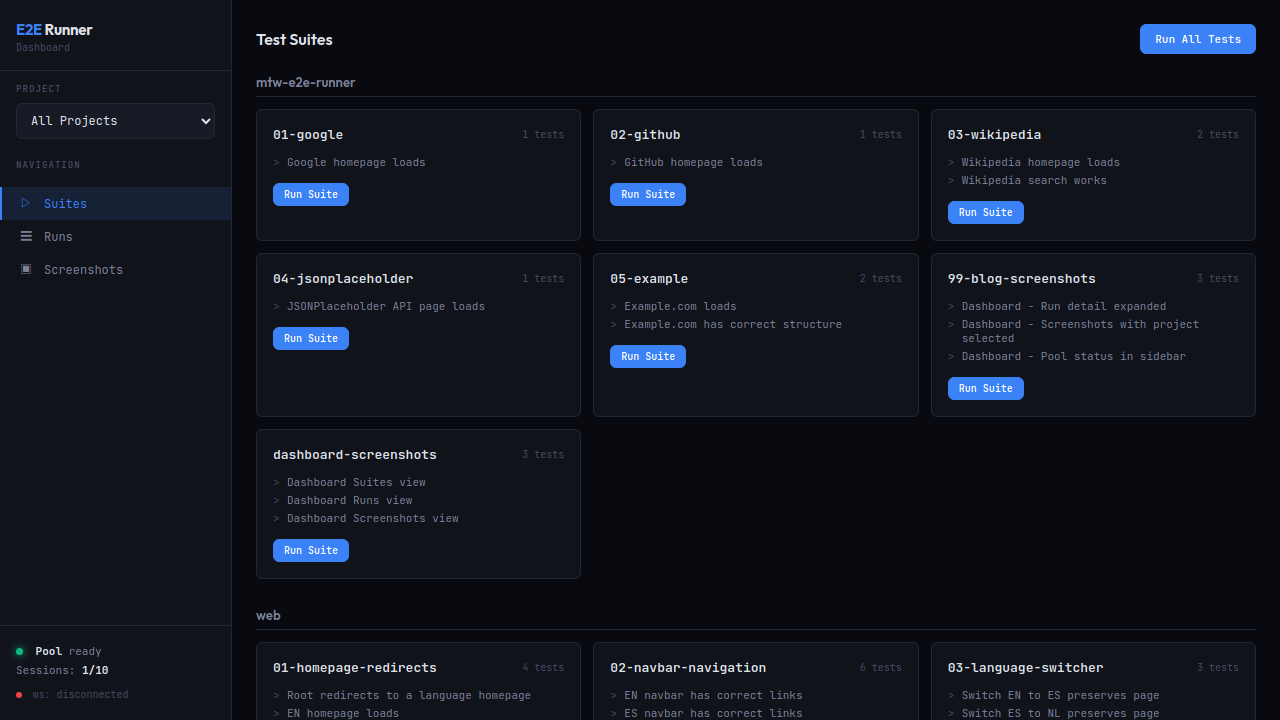Click 'EN navbar has correct links'

coord(713,695)
